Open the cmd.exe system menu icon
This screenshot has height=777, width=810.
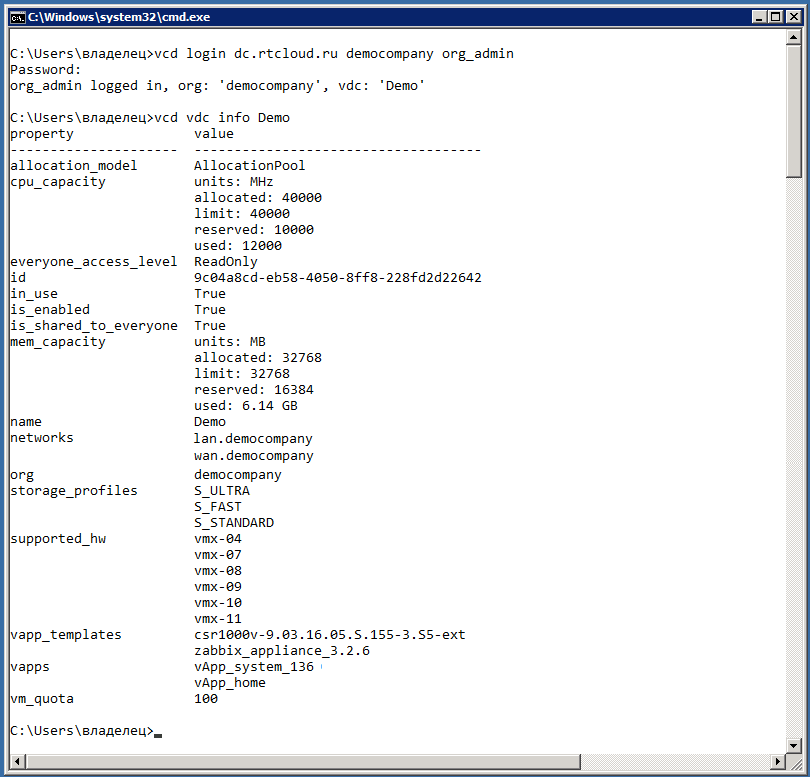(x=16, y=17)
